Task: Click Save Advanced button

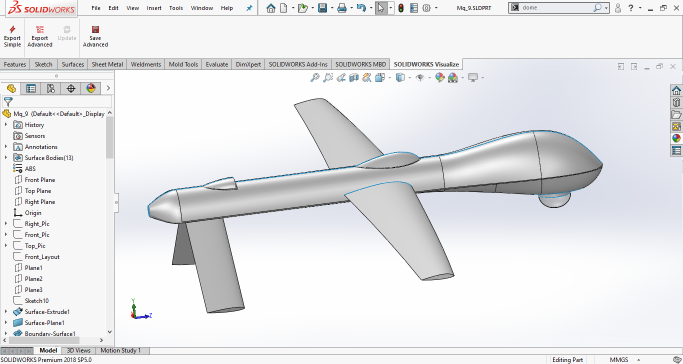Action: [x=95, y=36]
